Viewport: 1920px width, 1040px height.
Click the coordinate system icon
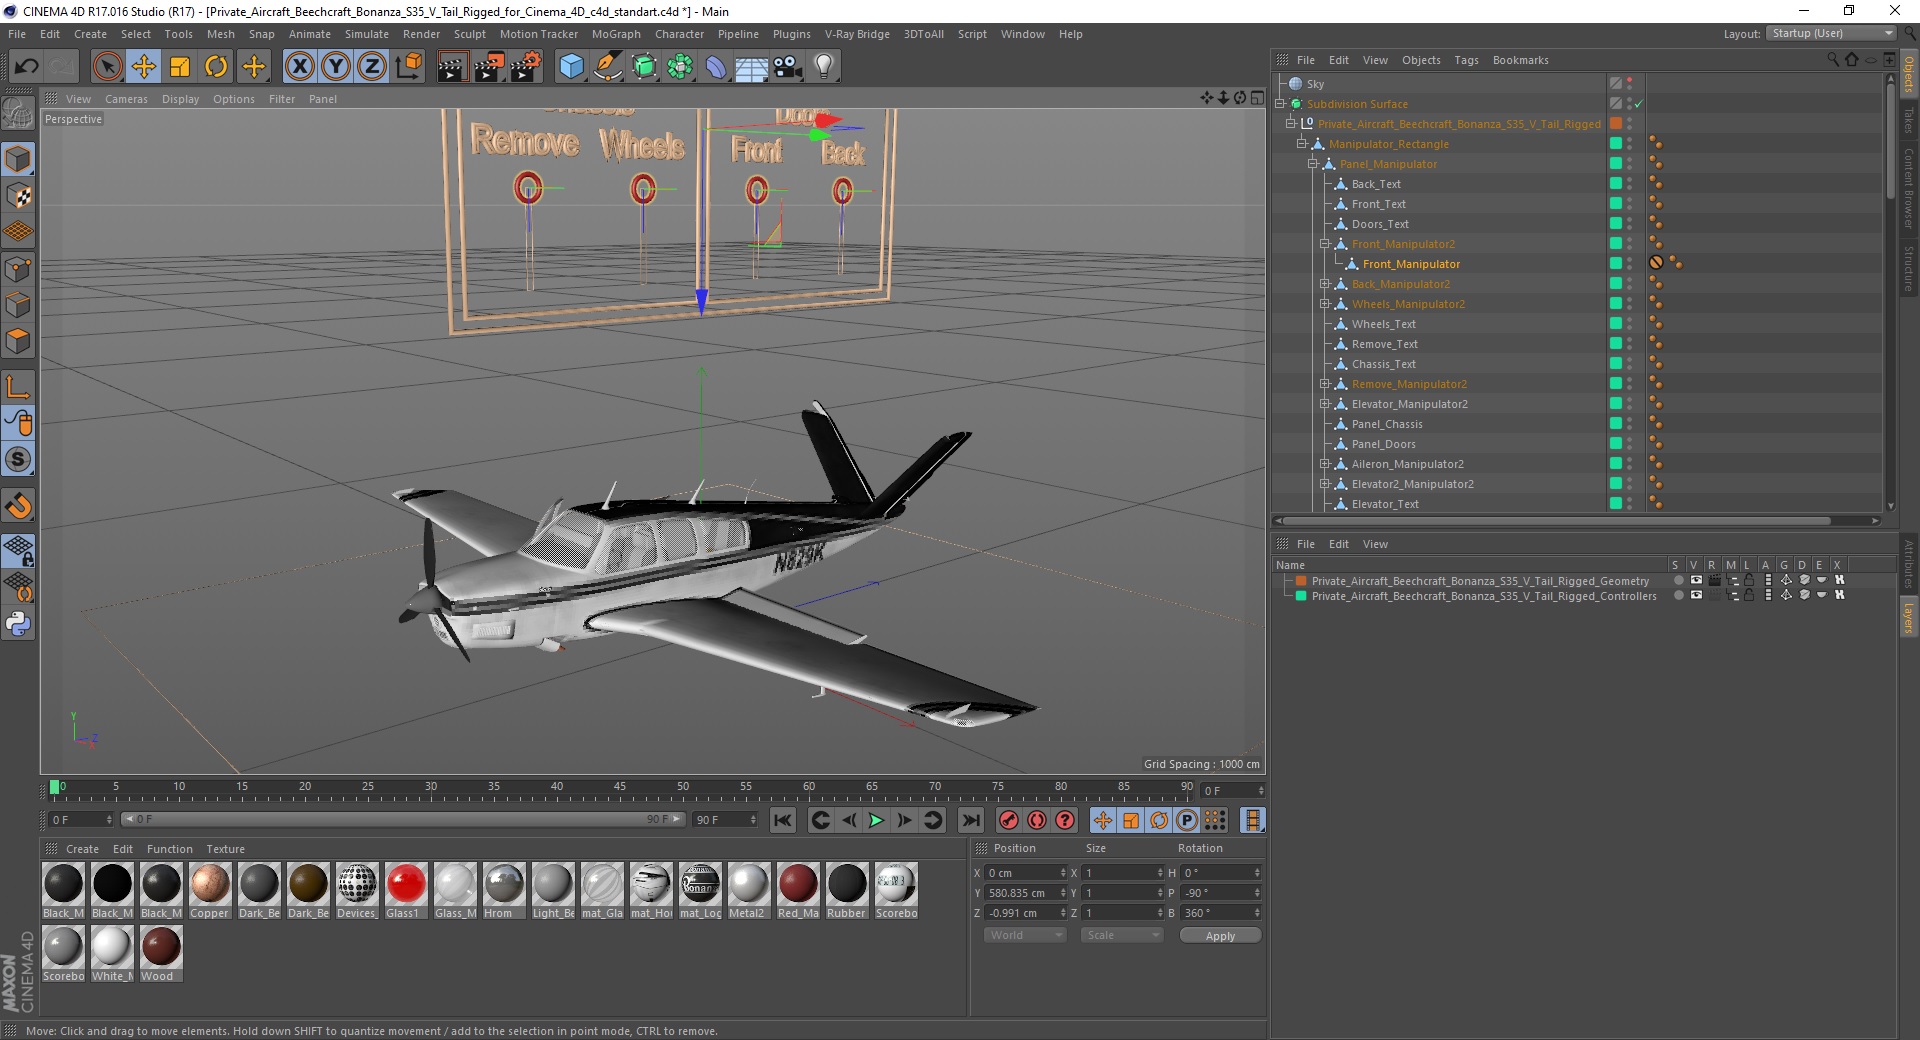coord(408,67)
